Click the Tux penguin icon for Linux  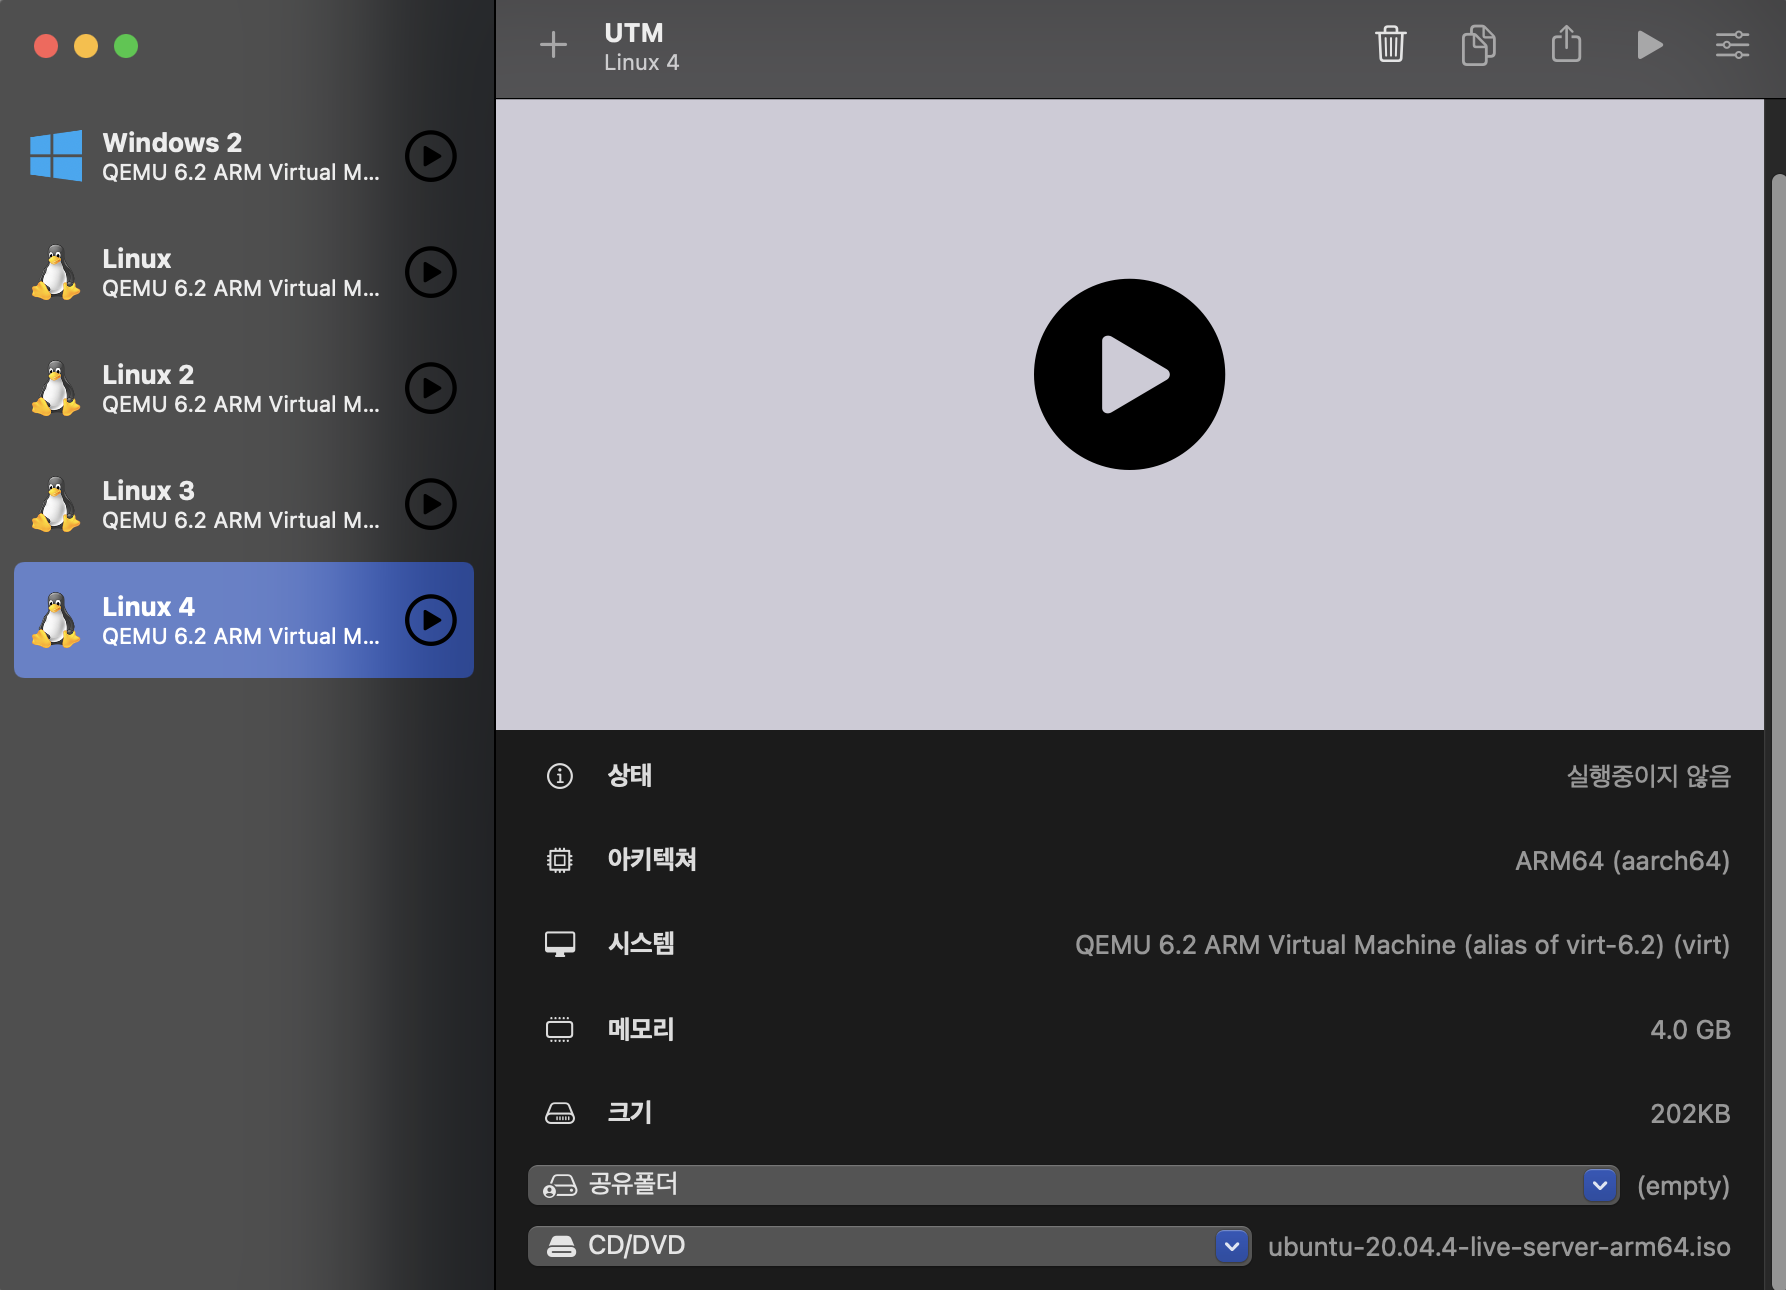[56, 272]
